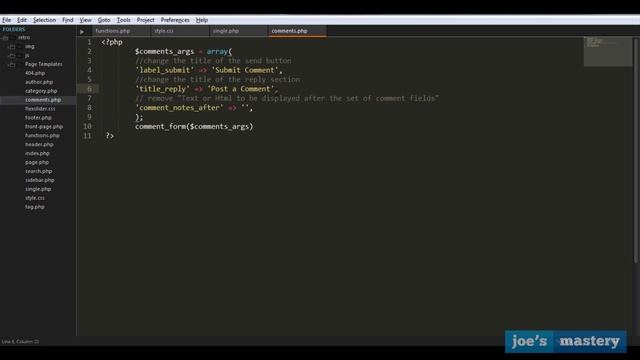Click the 'label_submit' key
Image resolution: width=640 pixels, height=360 pixels.
pyautogui.click(x=165, y=70)
